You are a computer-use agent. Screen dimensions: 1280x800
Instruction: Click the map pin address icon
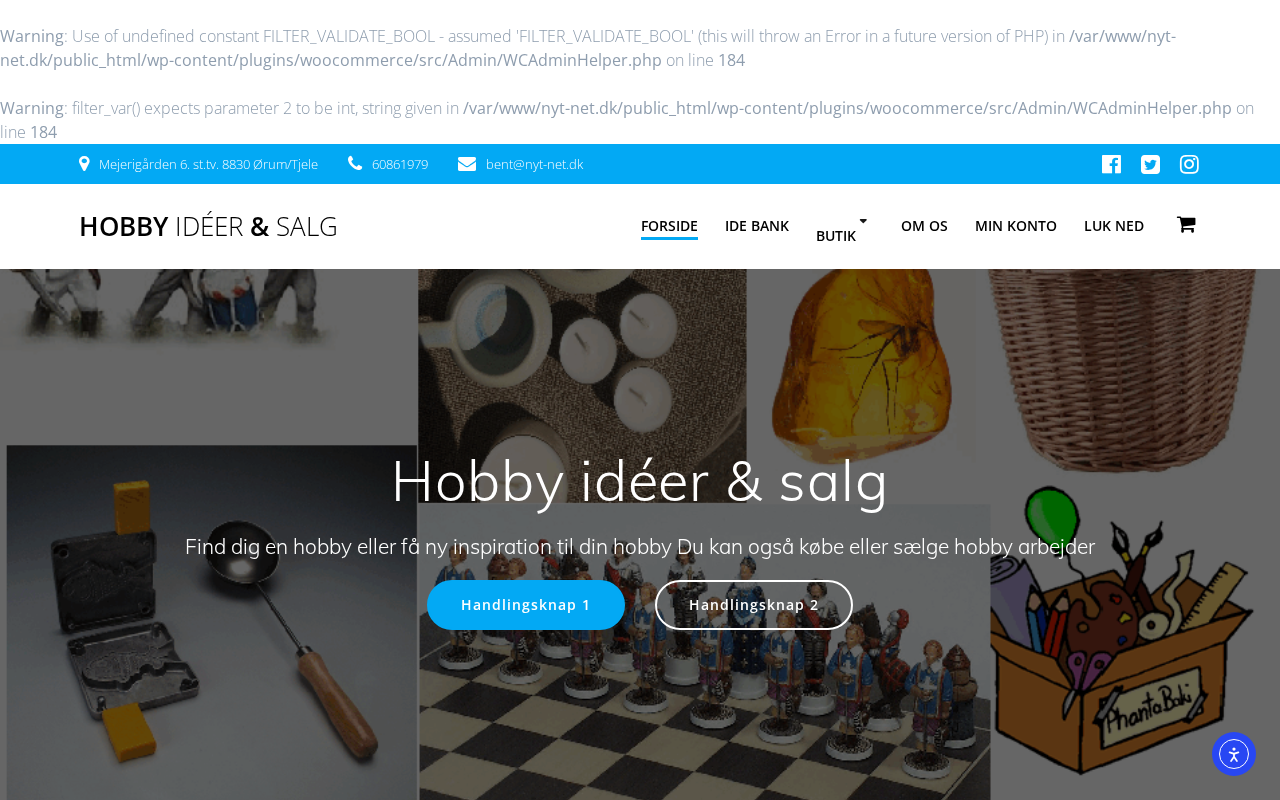click(x=84, y=164)
